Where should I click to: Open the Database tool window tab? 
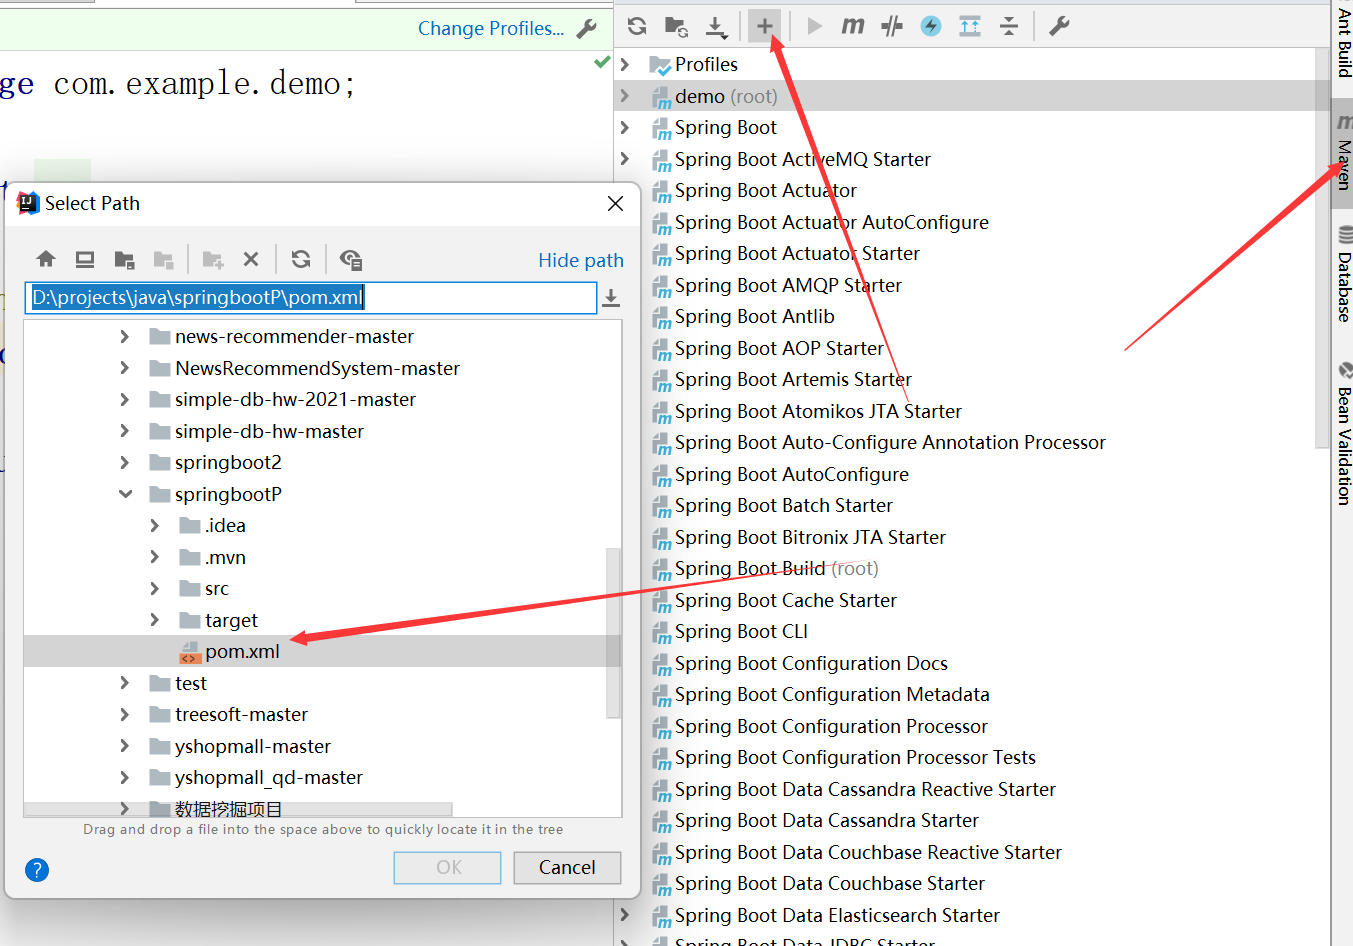click(x=1343, y=274)
